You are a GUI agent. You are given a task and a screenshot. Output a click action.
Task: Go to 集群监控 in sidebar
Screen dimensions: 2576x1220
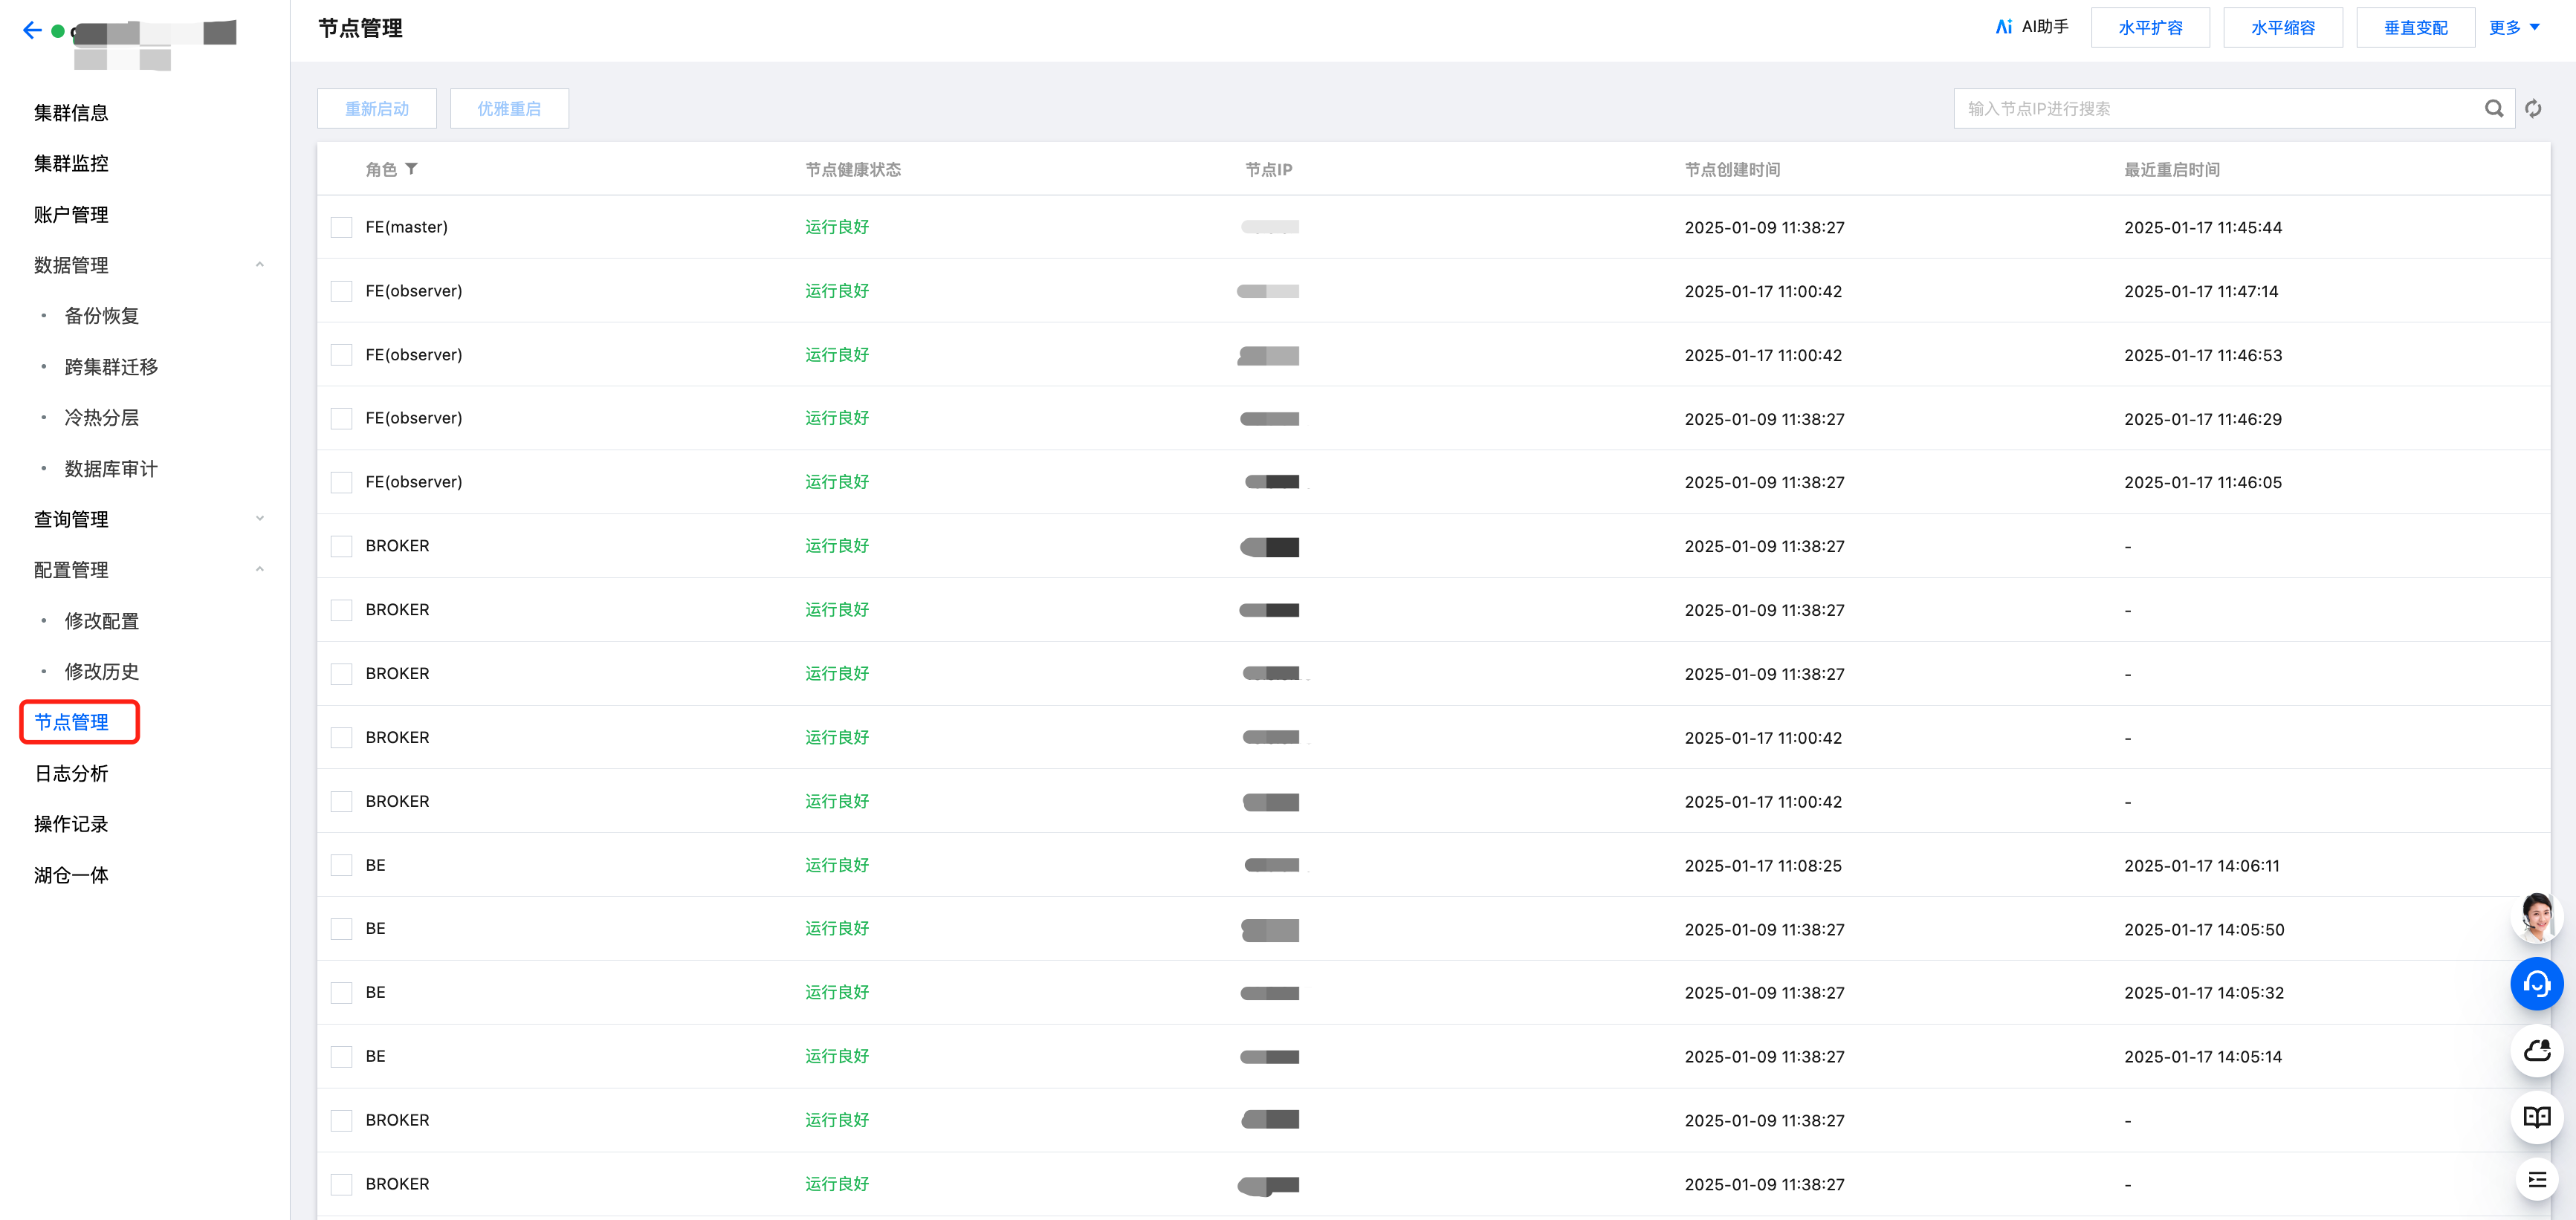71,163
